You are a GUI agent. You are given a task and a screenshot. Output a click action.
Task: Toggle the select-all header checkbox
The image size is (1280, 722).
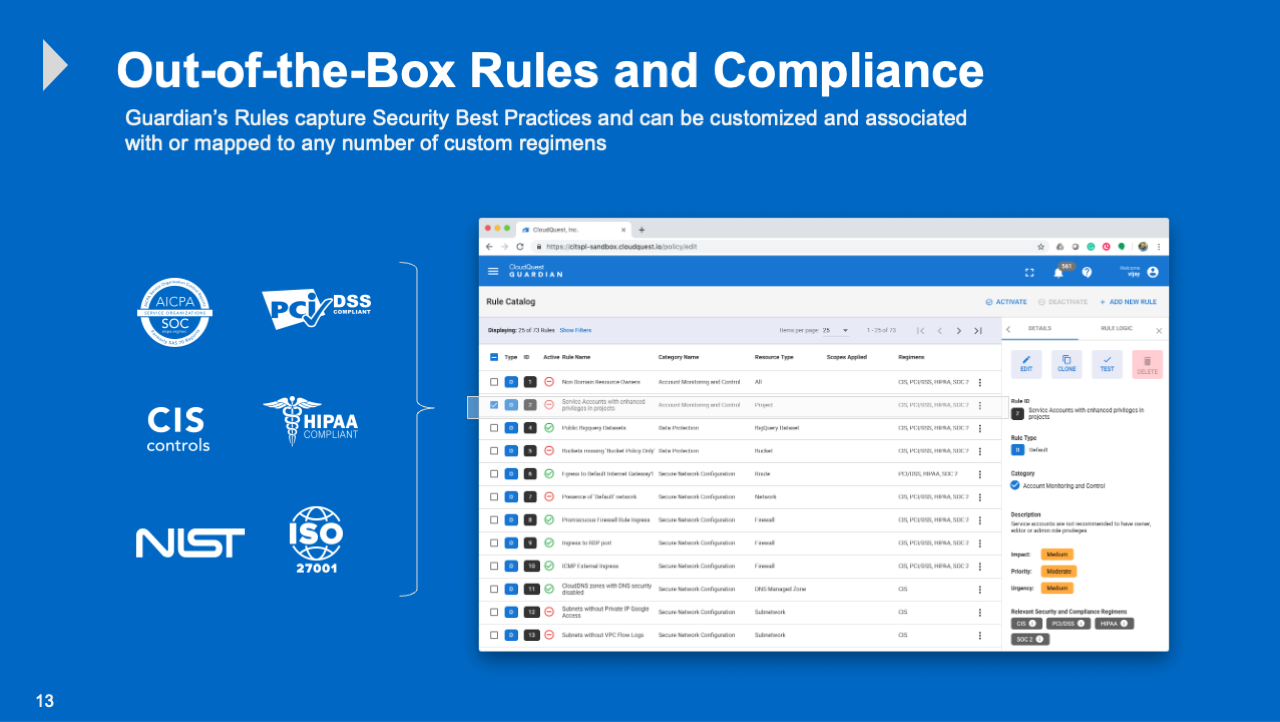(494, 357)
